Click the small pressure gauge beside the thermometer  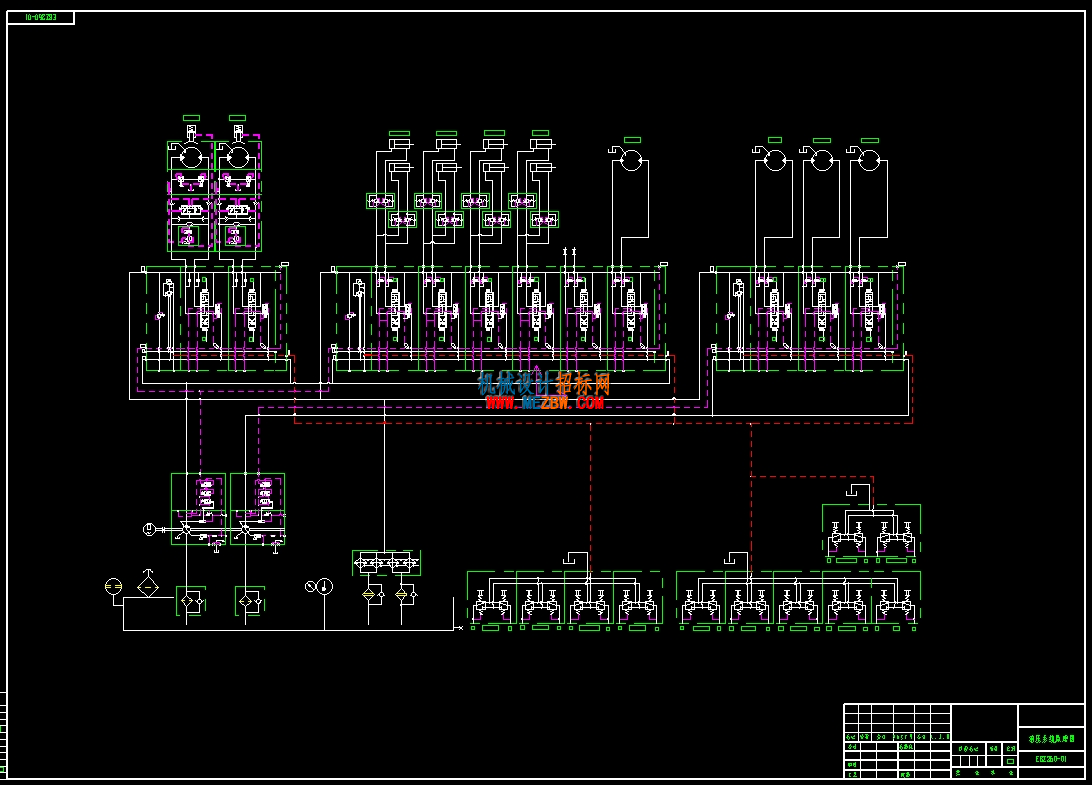311,586
